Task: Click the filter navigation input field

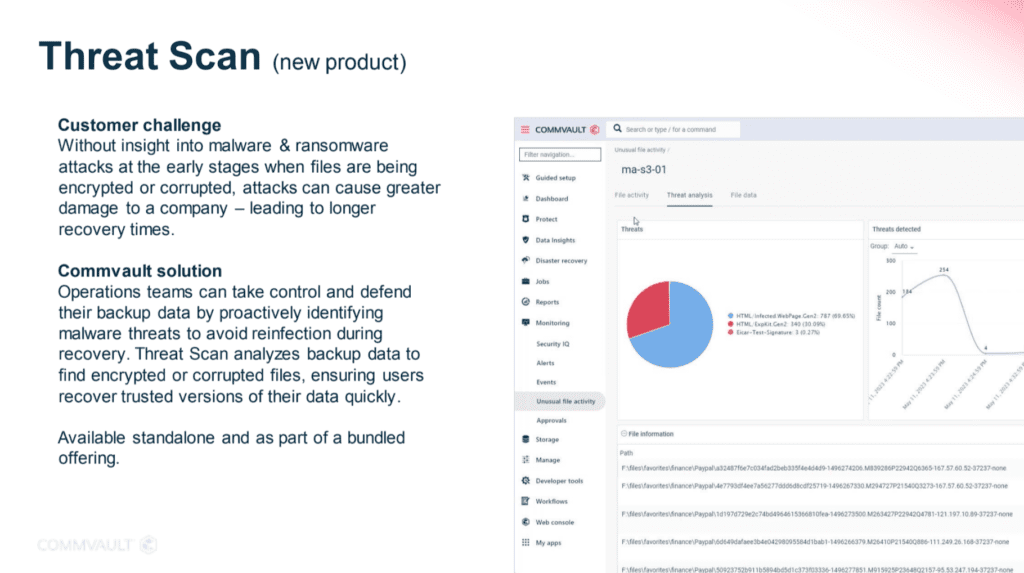Action: 560,154
